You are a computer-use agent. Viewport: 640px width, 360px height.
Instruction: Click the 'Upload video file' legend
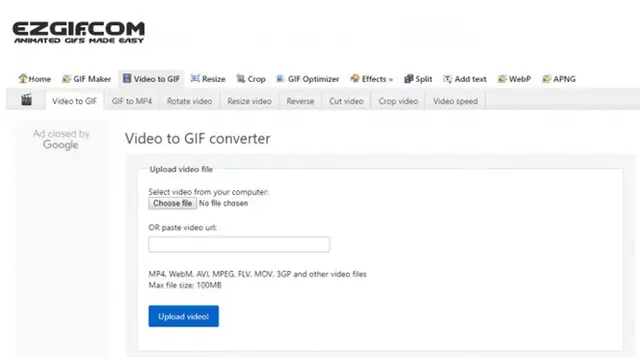point(181,169)
